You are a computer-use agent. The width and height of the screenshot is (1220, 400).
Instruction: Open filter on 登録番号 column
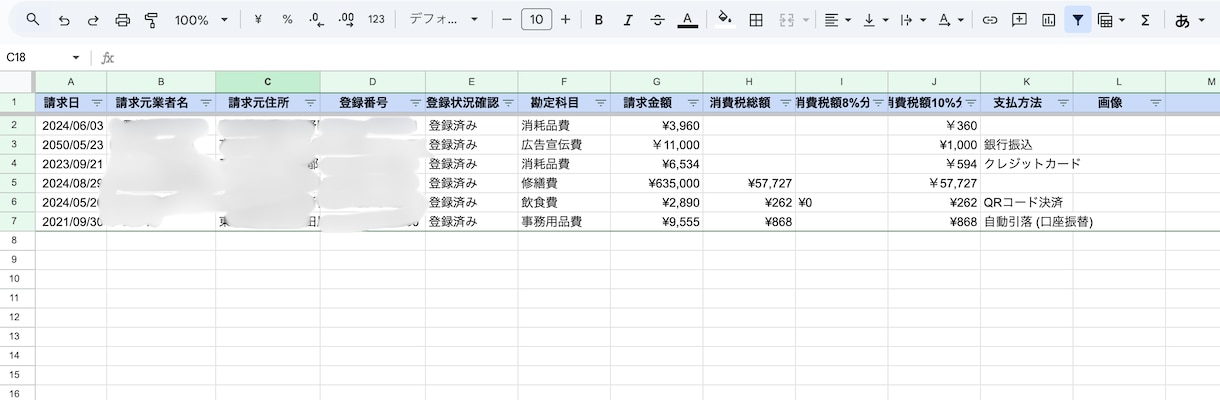coord(415,103)
